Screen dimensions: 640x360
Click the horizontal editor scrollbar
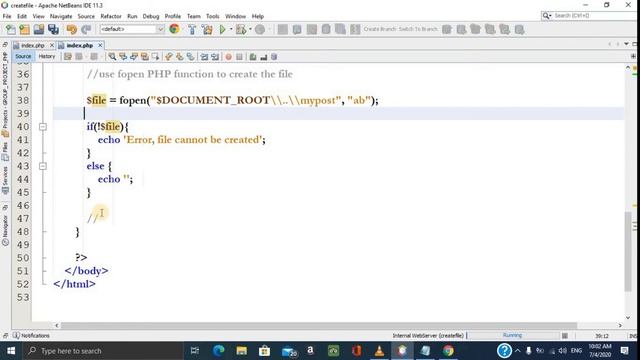(x=318, y=325)
